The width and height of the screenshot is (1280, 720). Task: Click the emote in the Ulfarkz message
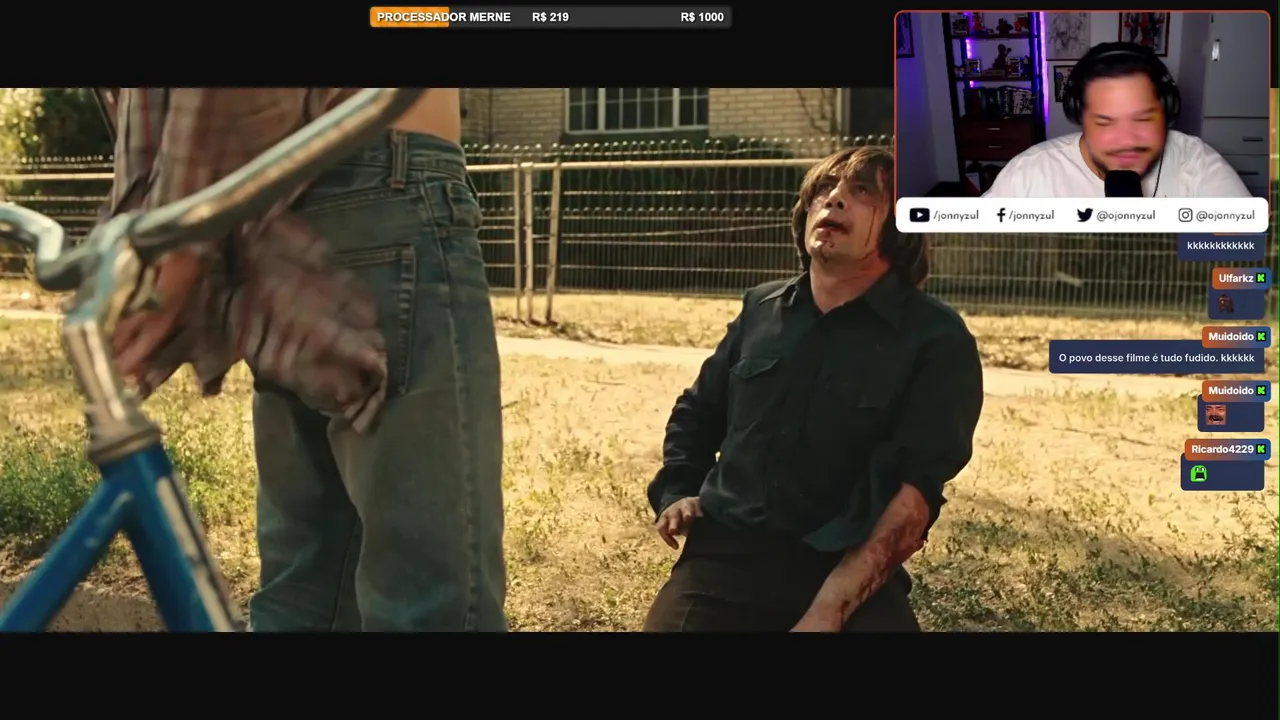point(1225,303)
